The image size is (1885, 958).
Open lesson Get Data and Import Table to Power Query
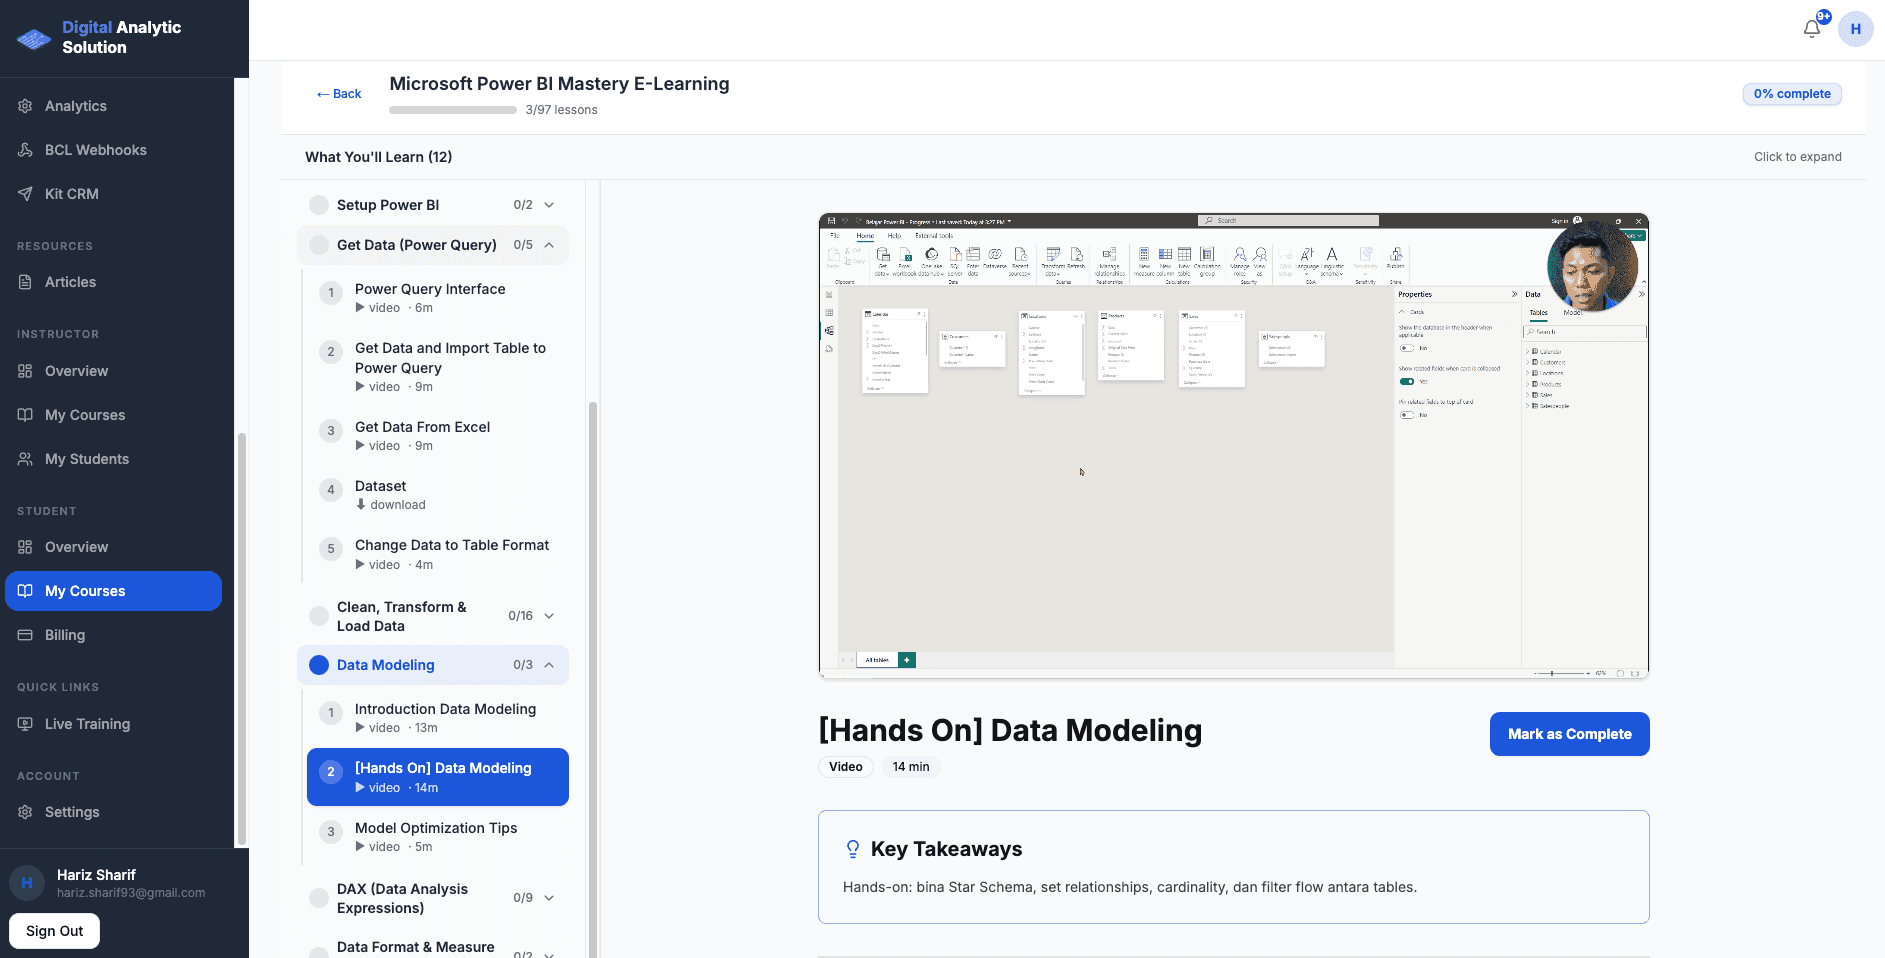click(437, 367)
